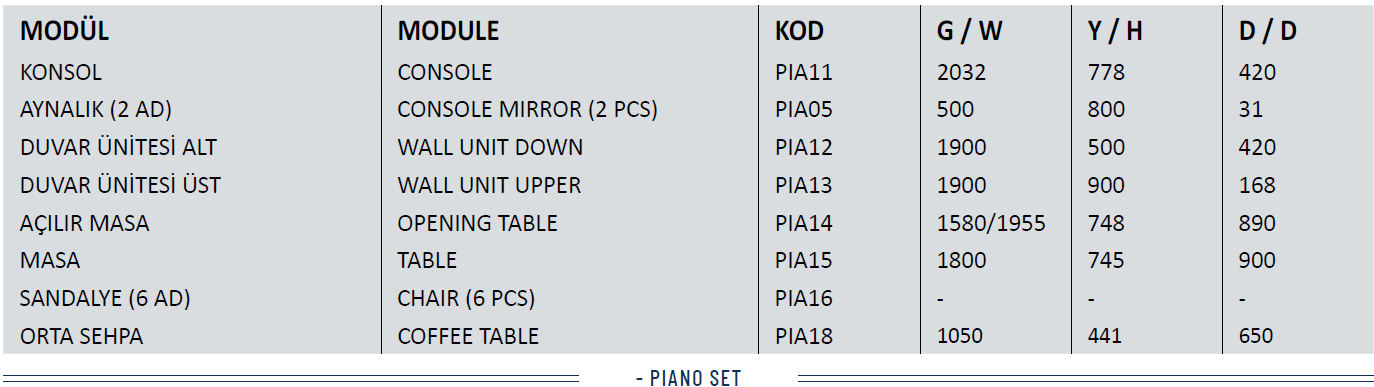Select the COFFEE TABLE cell

point(468,336)
